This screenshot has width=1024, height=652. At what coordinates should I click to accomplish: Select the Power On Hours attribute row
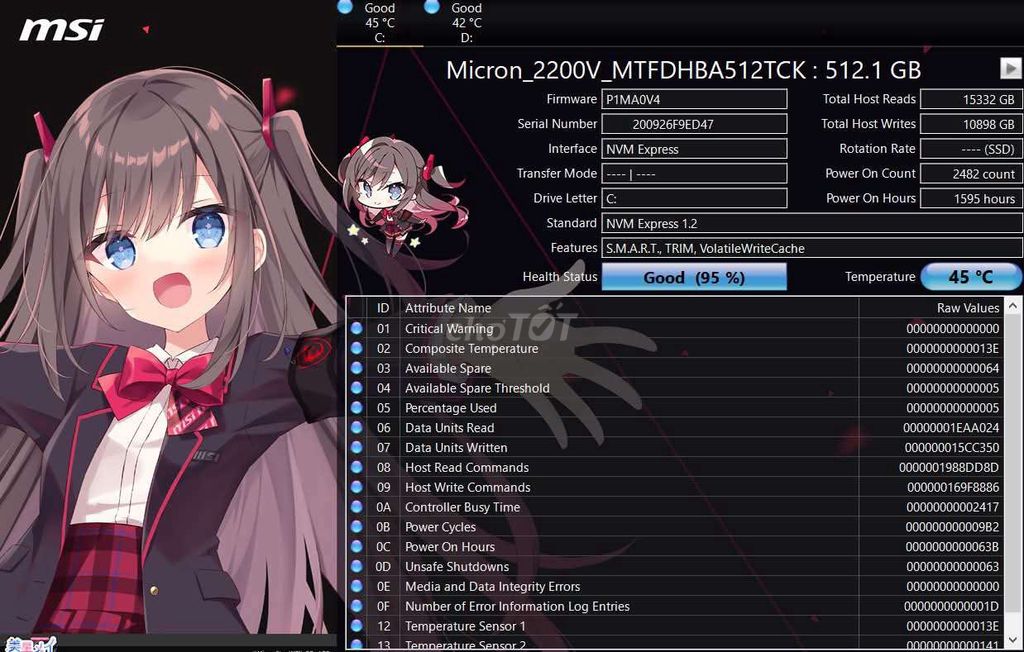click(675, 547)
